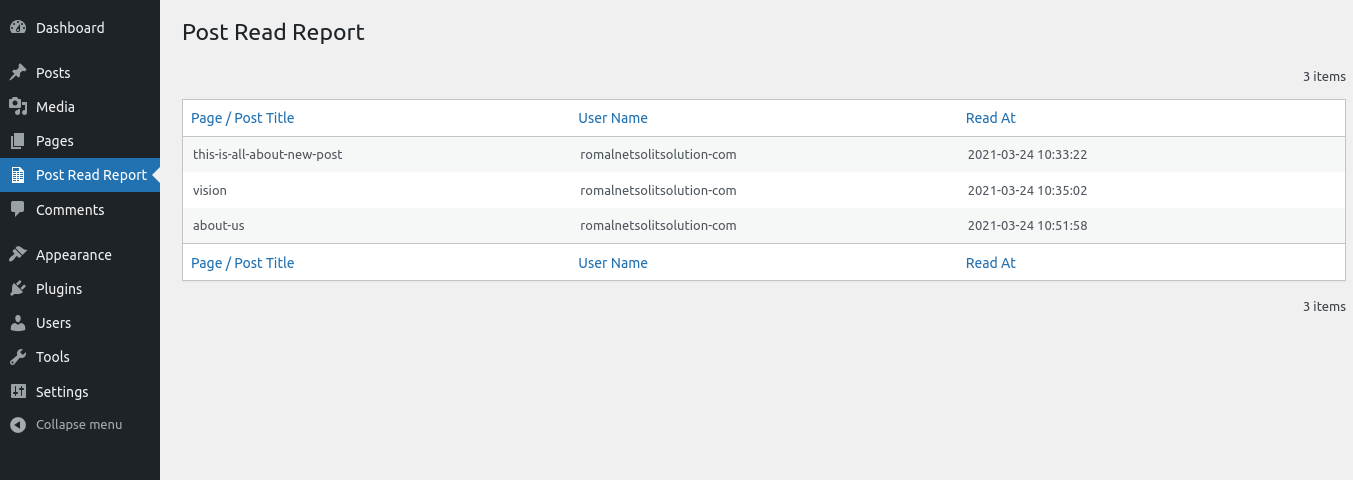Click the Posts pushpin icon
This screenshot has width=1353, height=480.
(18, 73)
